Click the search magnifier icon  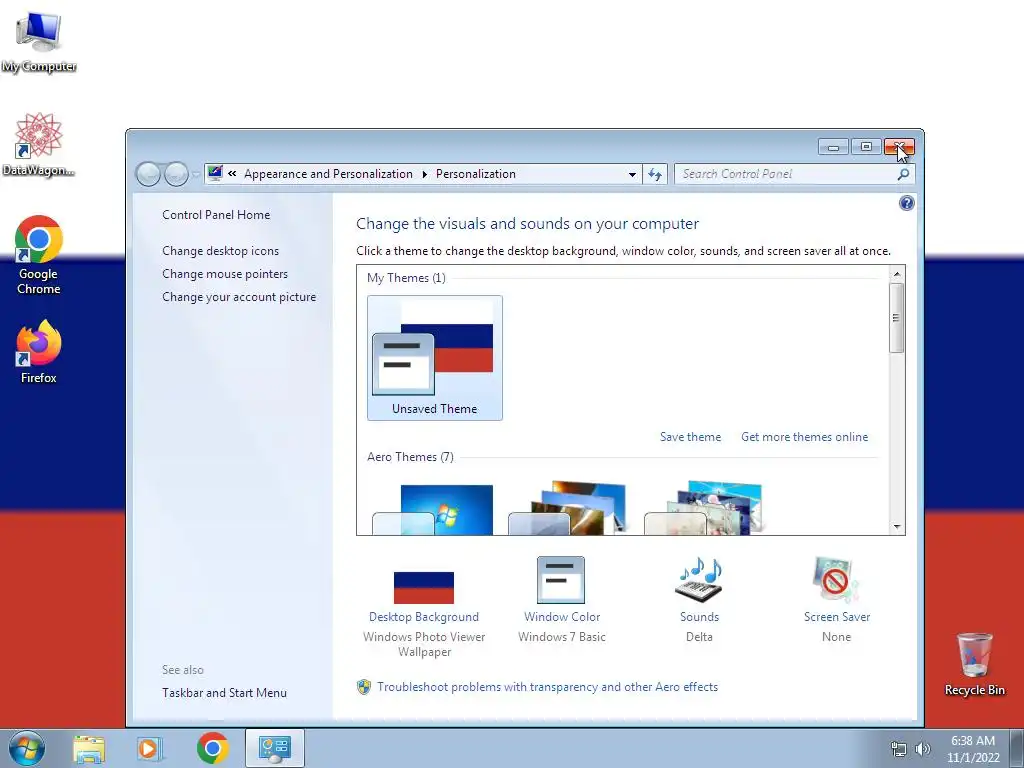[x=903, y=174]
